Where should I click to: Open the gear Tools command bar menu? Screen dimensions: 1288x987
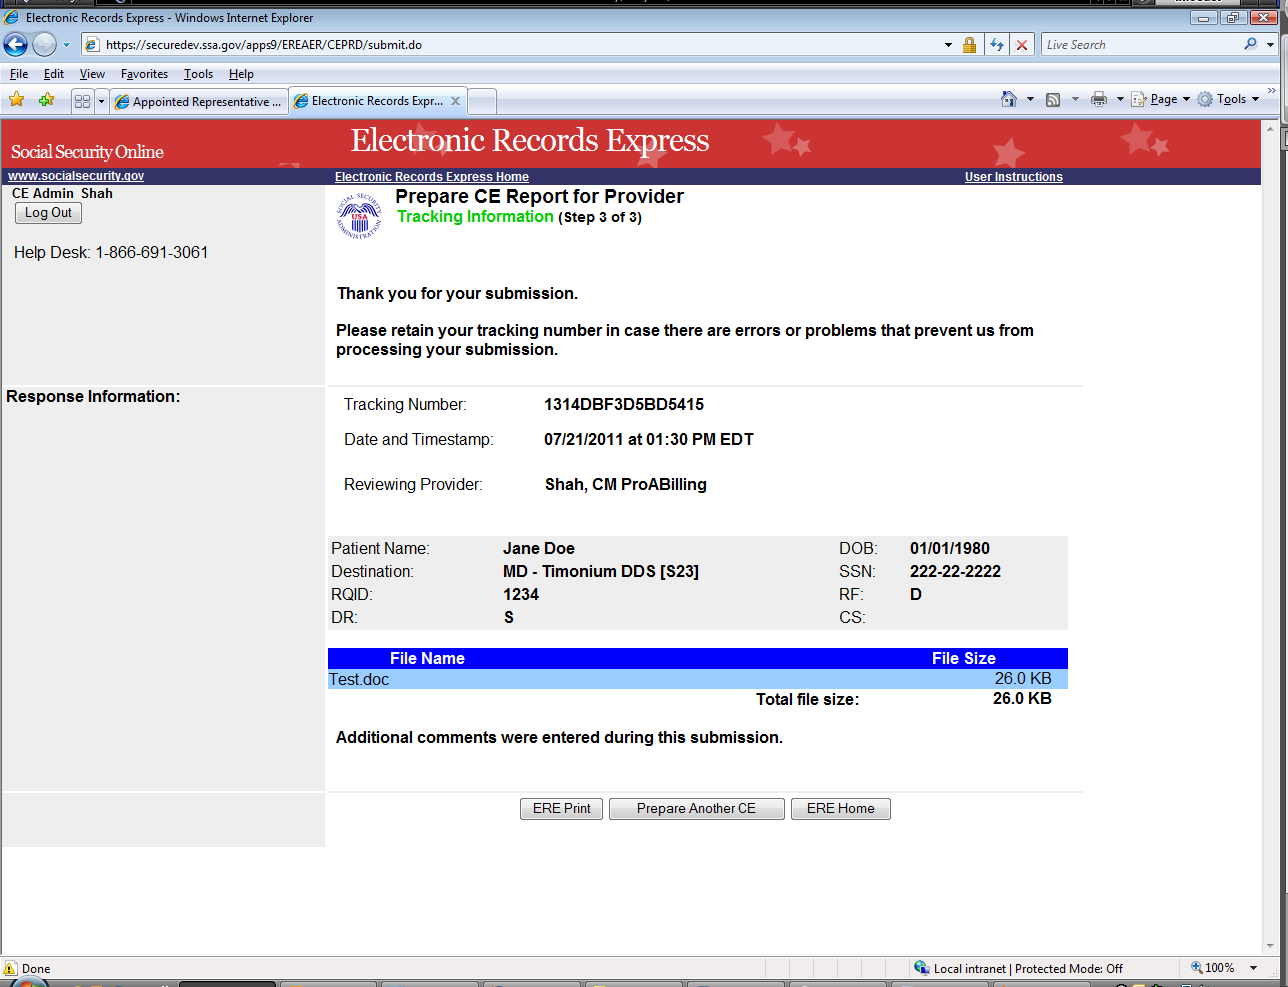(1228, 99)
